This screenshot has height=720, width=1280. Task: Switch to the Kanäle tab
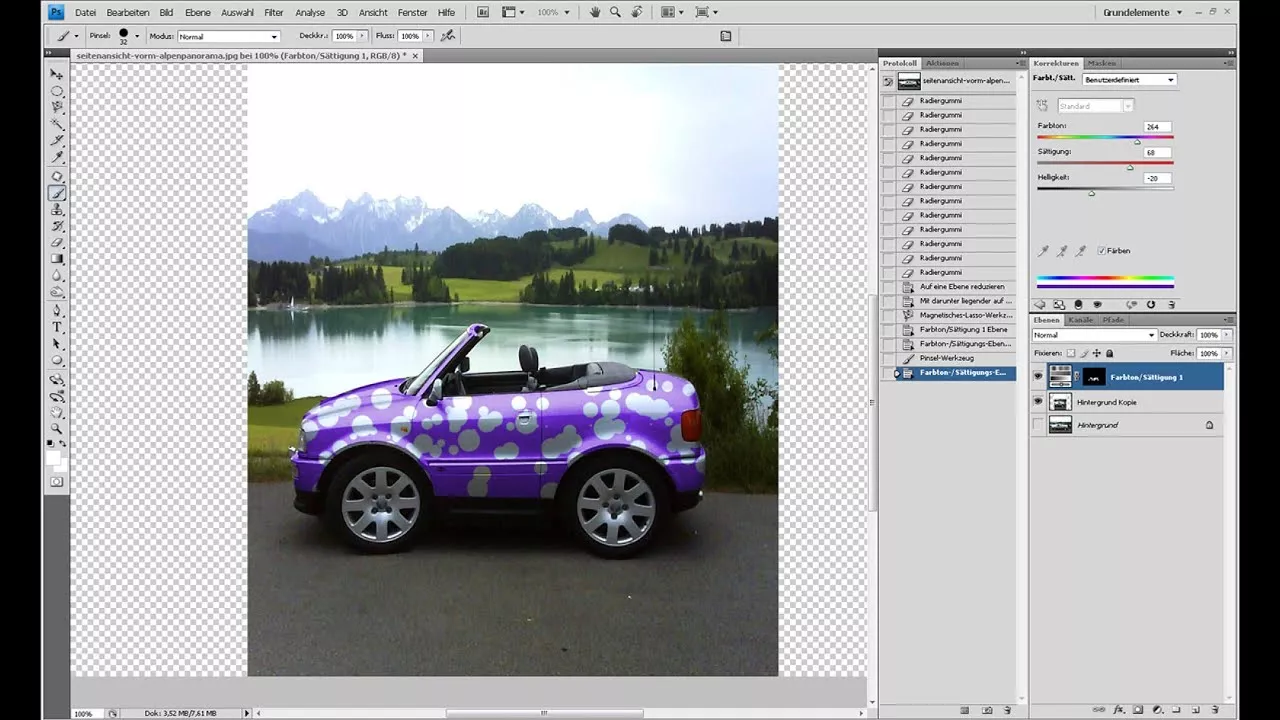(1081, 320)
